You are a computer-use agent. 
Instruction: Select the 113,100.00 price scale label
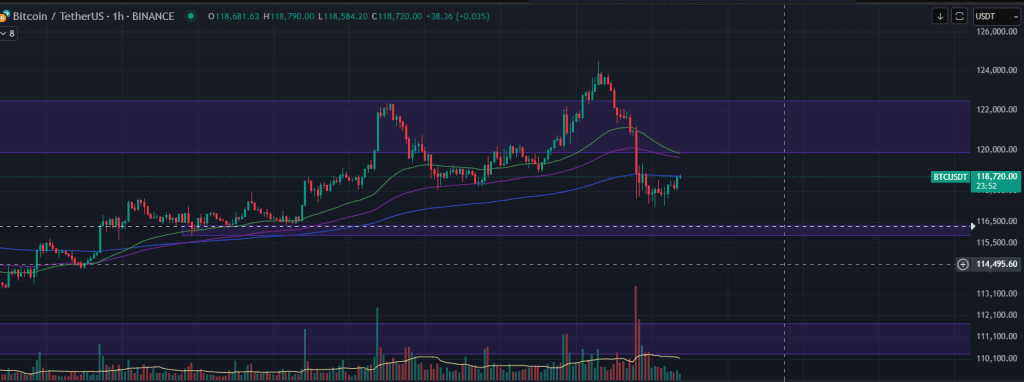click(x=996, y=294)
